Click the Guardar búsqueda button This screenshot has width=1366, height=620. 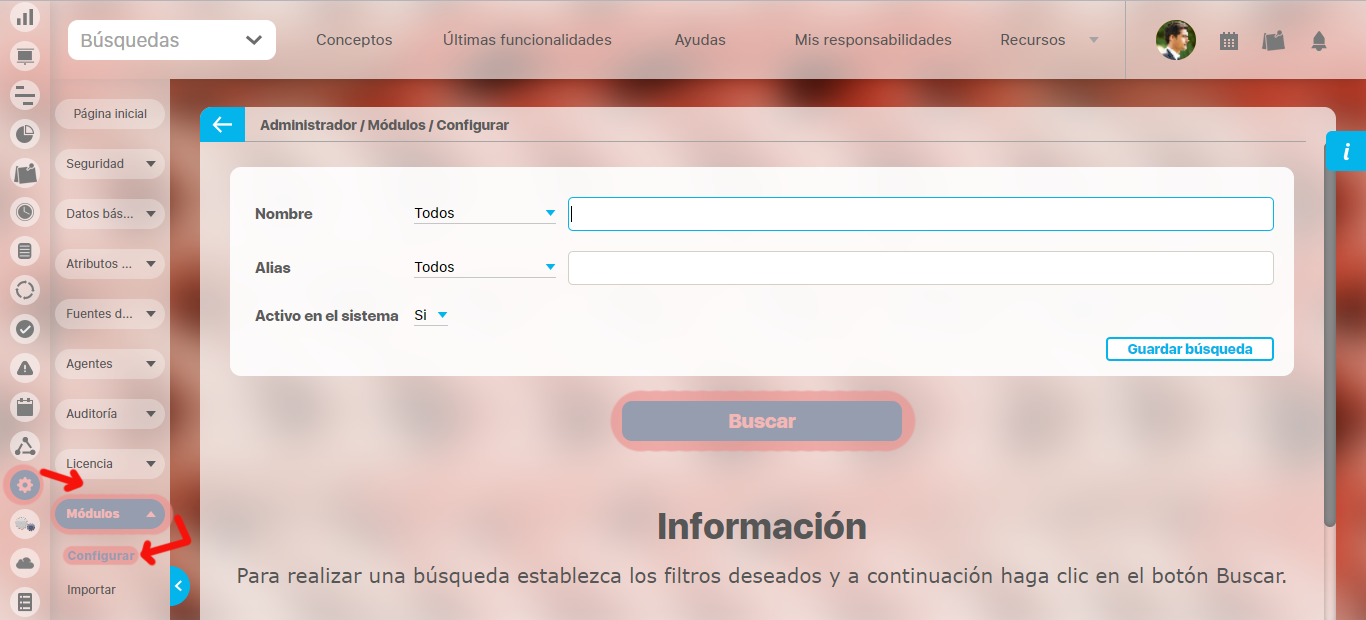1189,349
